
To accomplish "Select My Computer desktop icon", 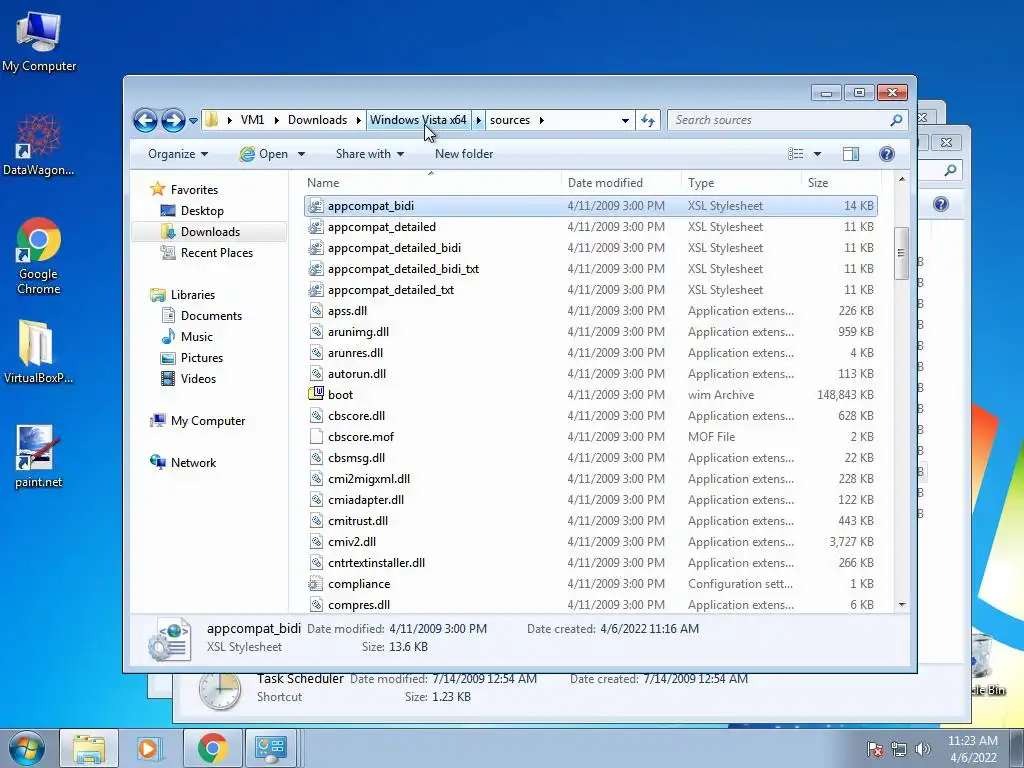I will pos(39,42).
